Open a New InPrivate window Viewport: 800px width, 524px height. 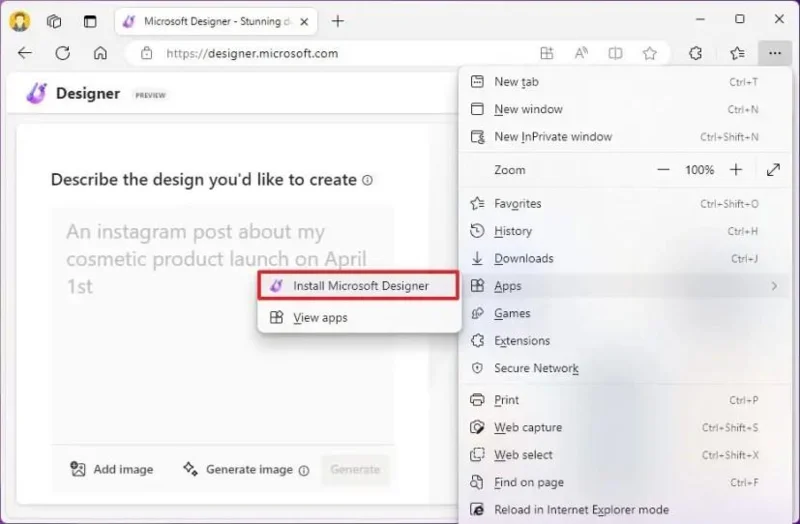(625, 137)
